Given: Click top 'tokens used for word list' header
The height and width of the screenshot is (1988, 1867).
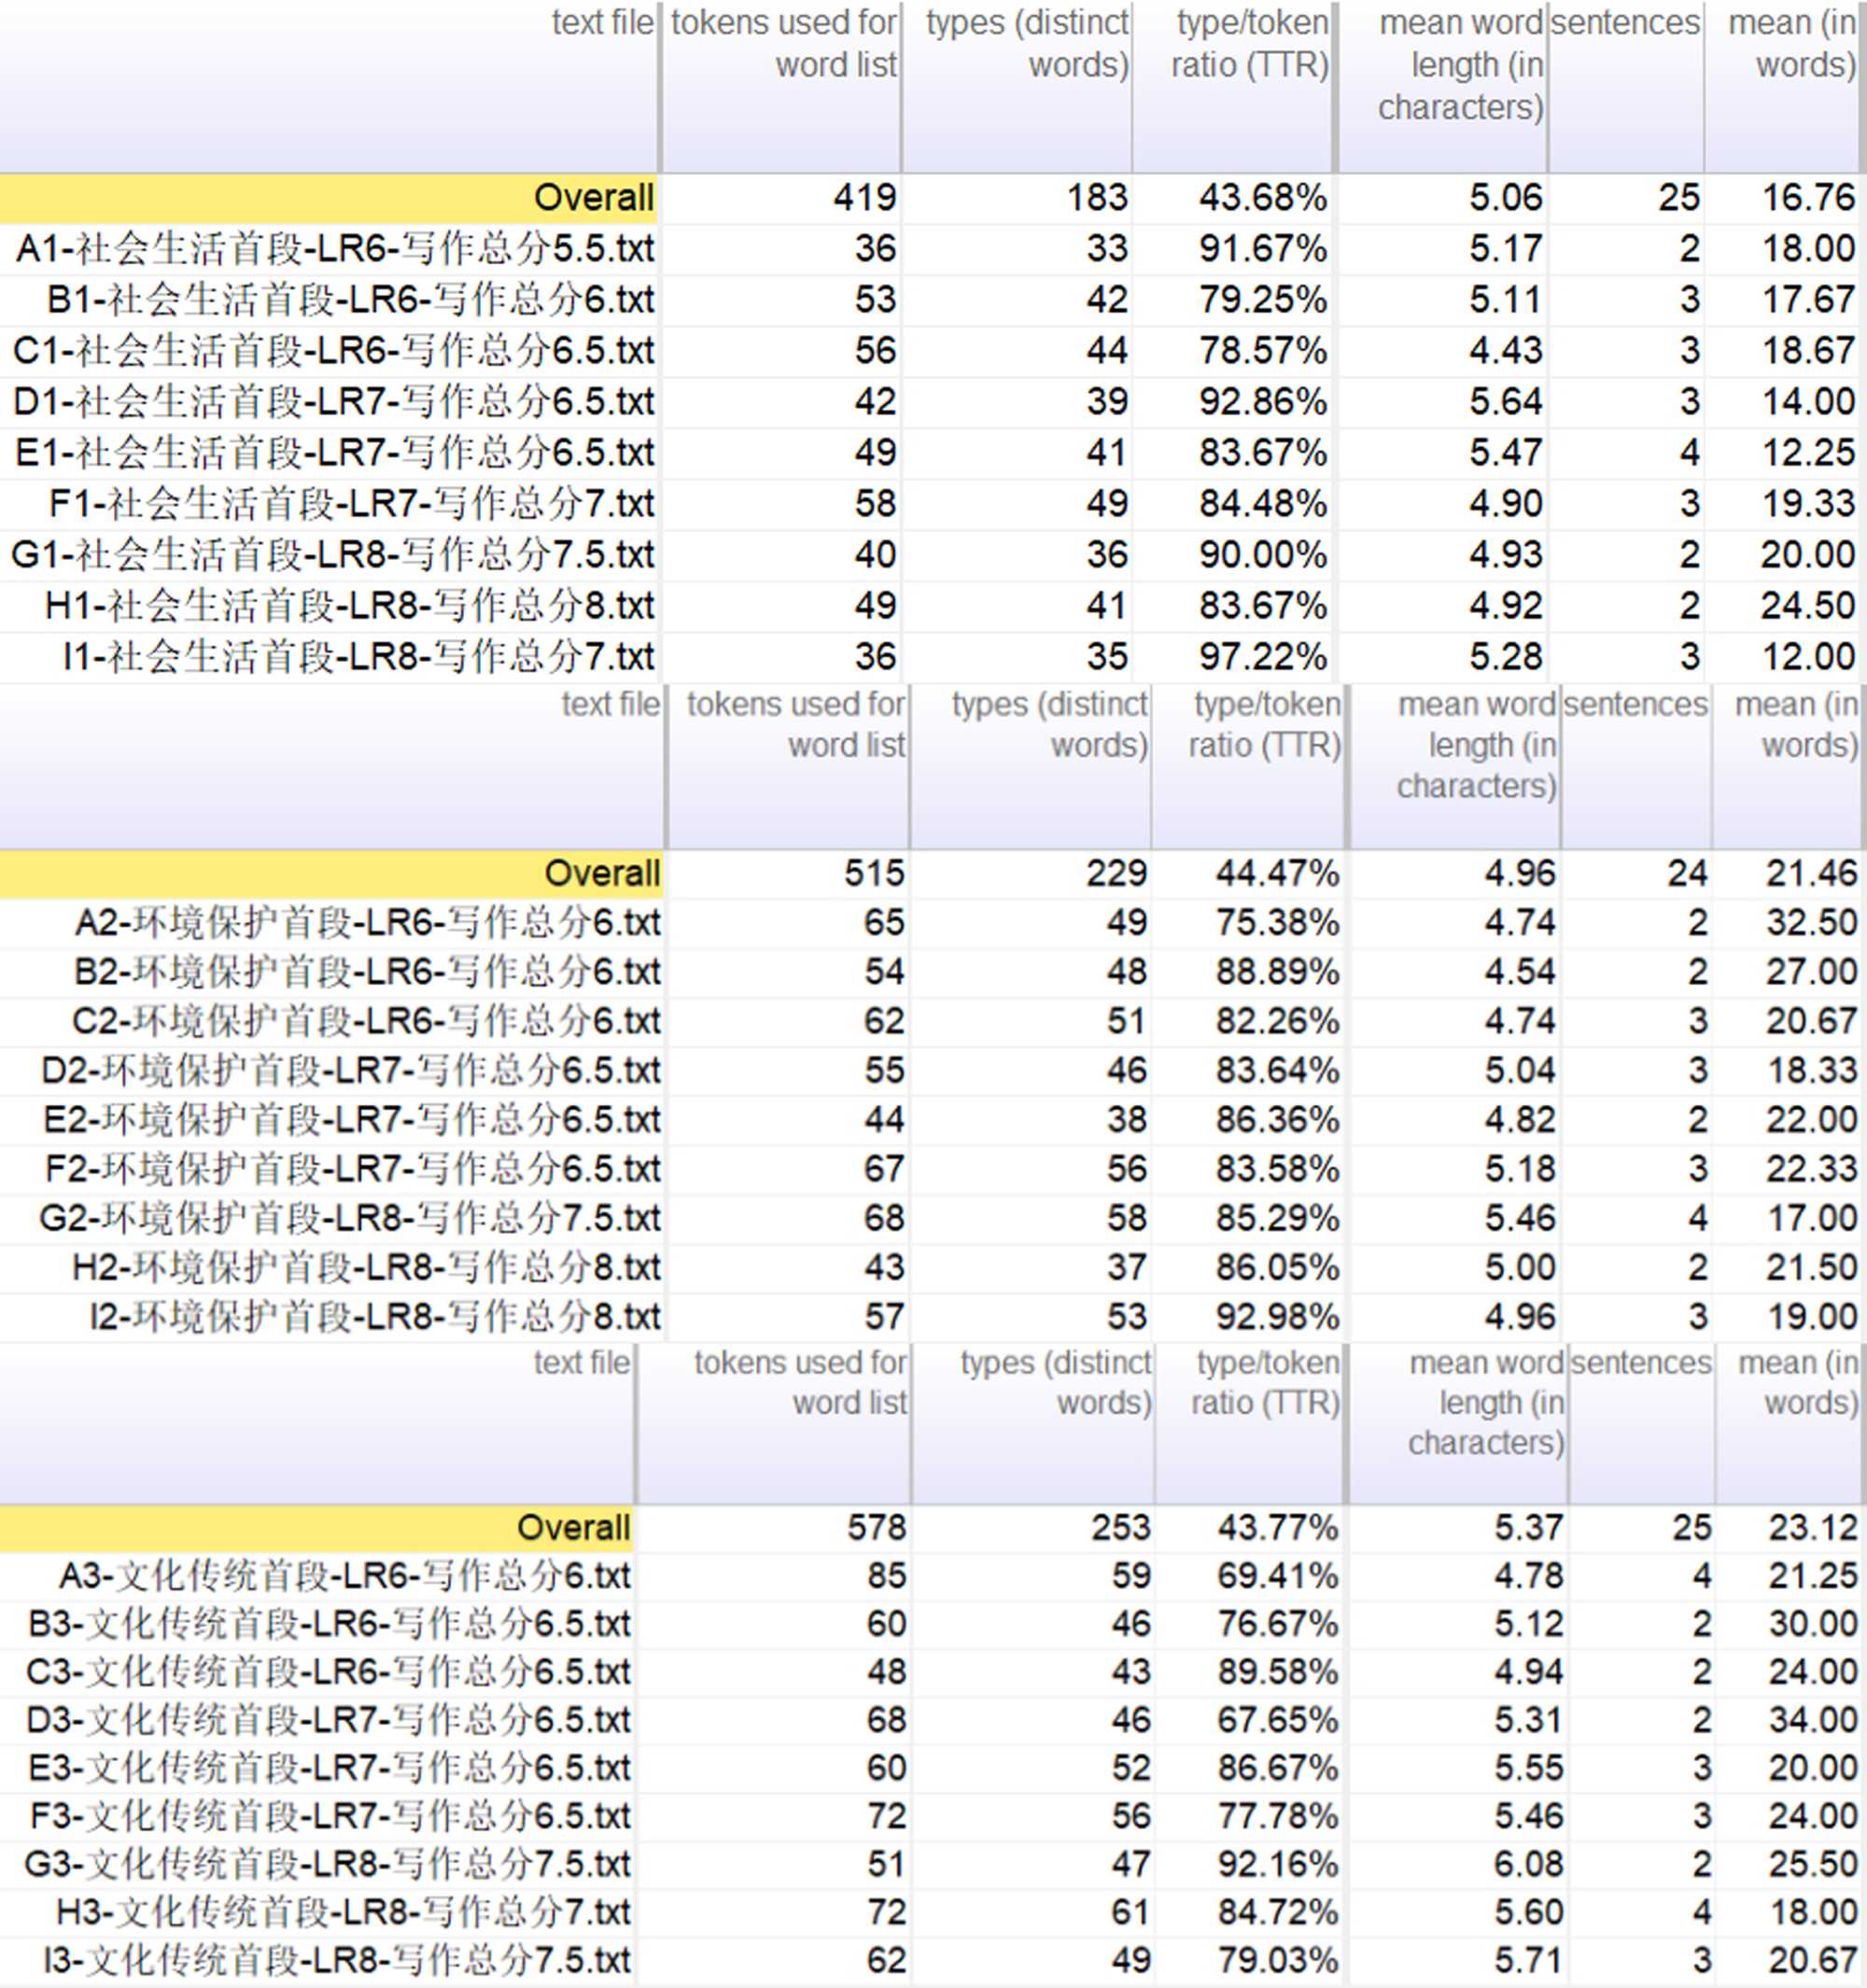Looking at the screenshot, I should (784, 44).
